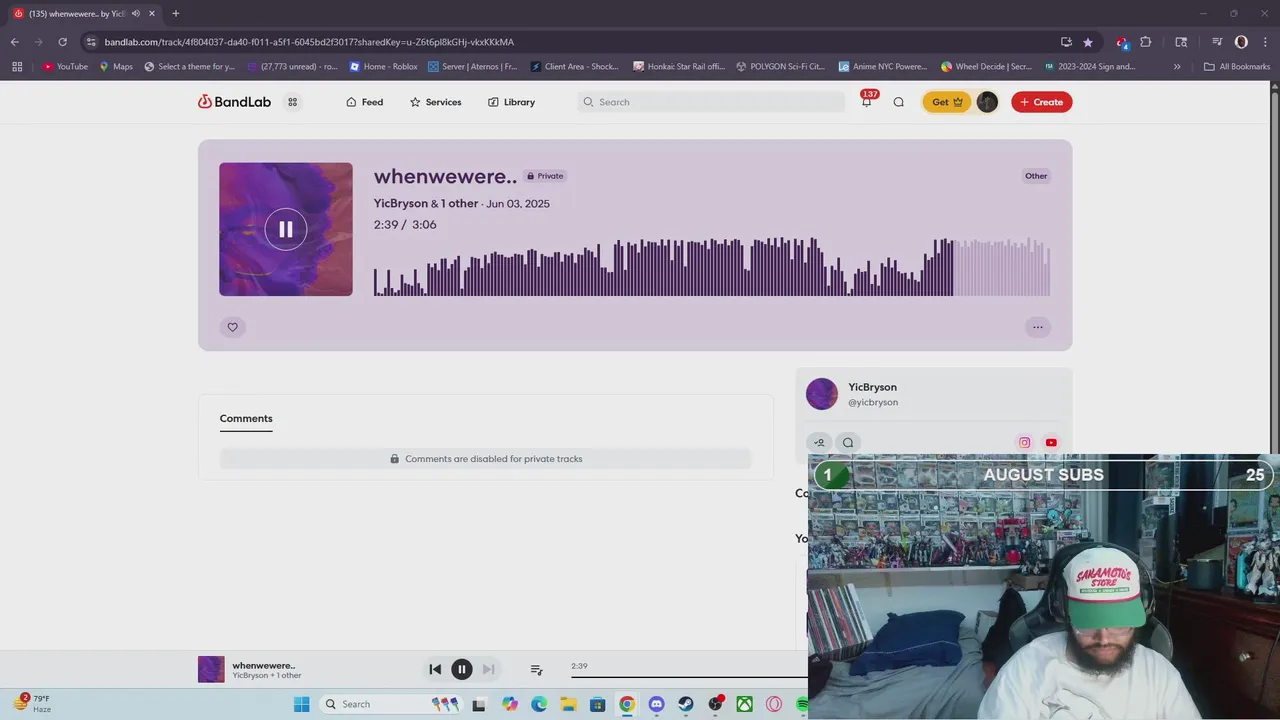
Task: Open YicBryson's Instagram link
Action: (x=1024, y=442)
